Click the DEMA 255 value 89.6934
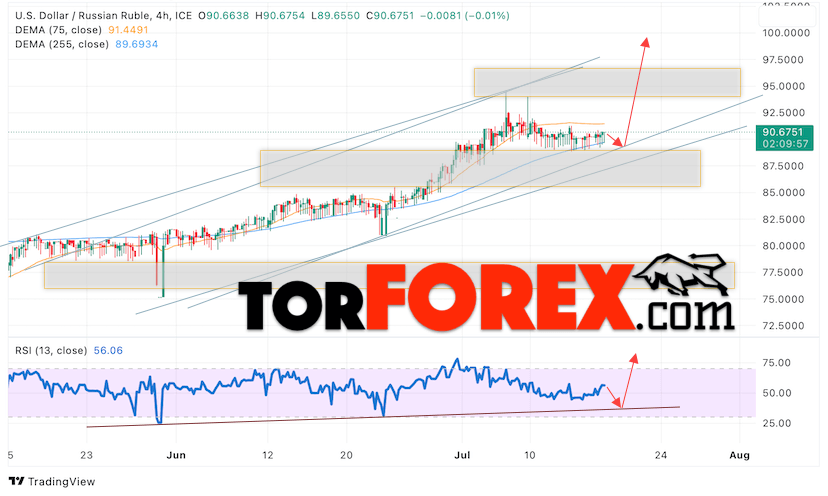The height and width of the screenshot is (496, 828). tap(137, 44)
